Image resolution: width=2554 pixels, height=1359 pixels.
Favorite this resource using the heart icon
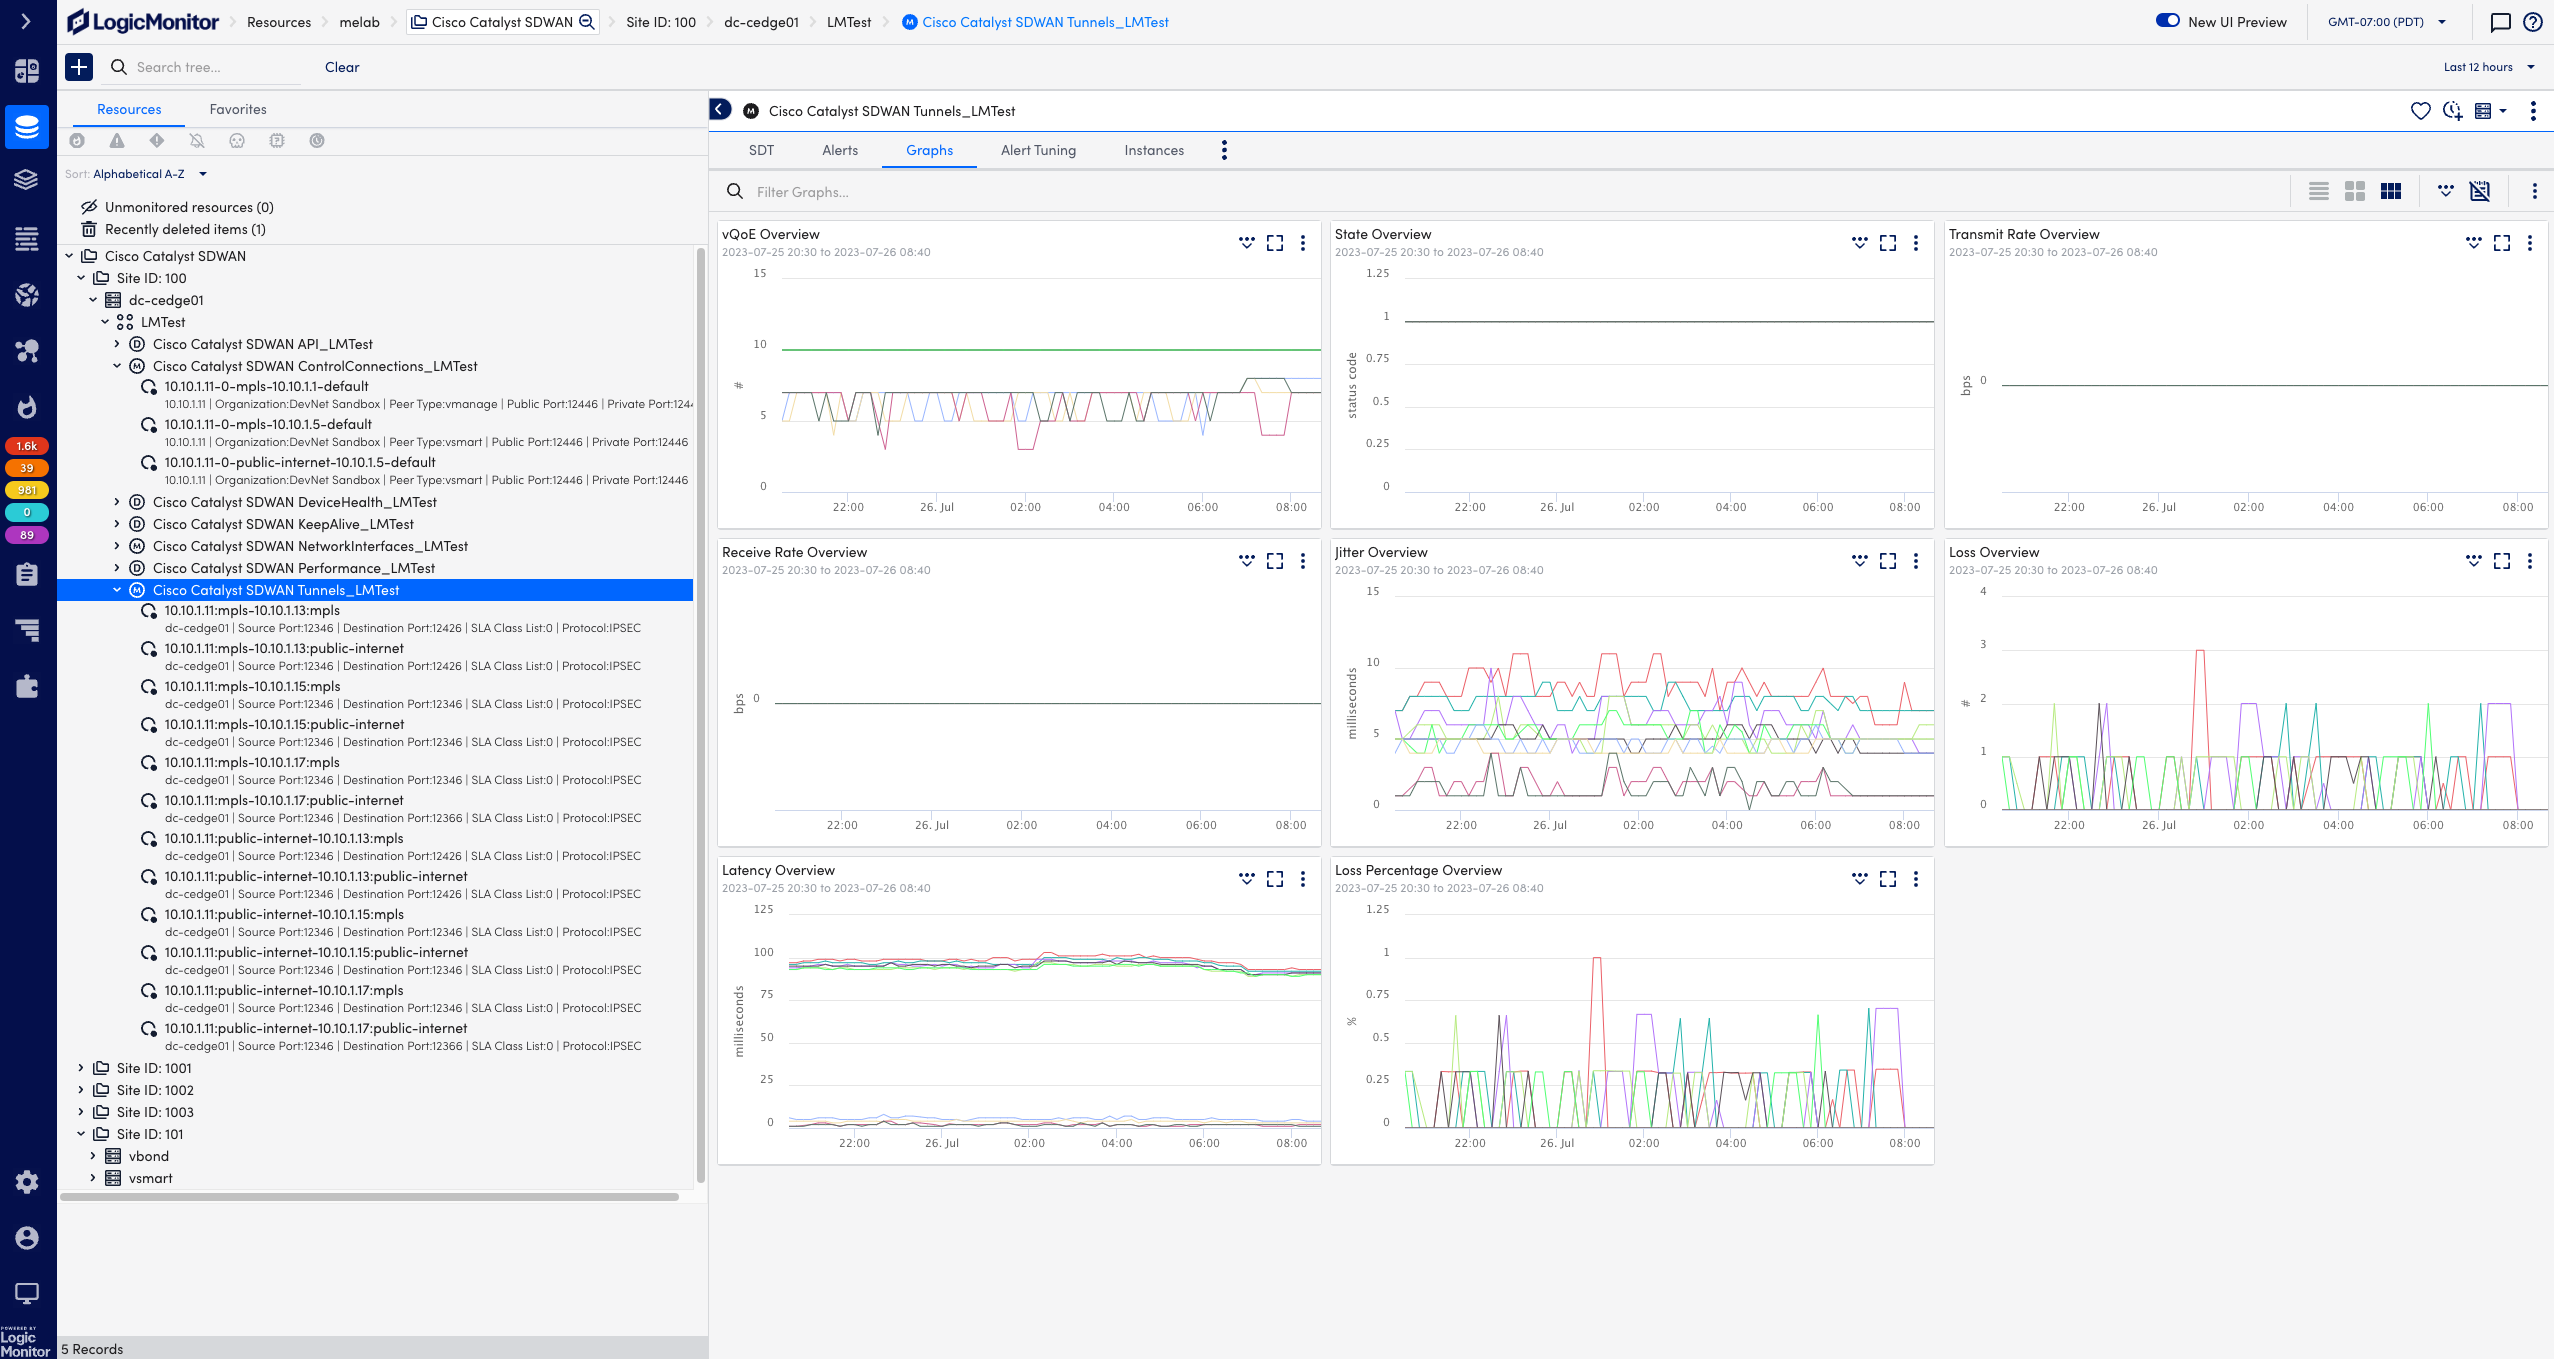tap(2422, 111)
